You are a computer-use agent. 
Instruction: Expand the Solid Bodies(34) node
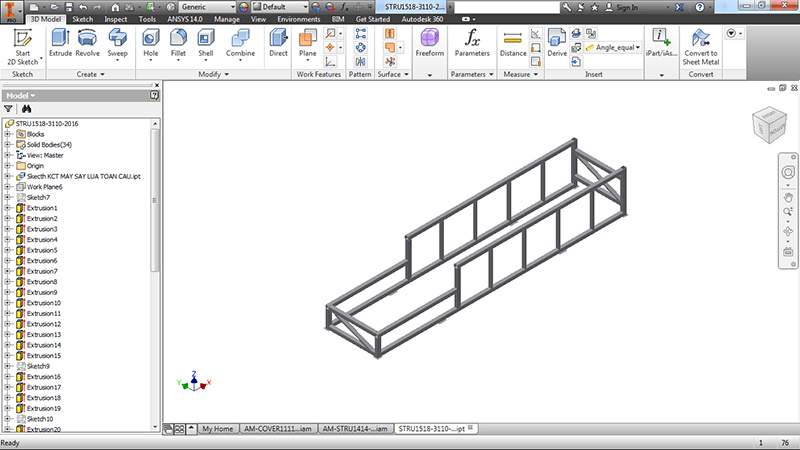(8, 145)
